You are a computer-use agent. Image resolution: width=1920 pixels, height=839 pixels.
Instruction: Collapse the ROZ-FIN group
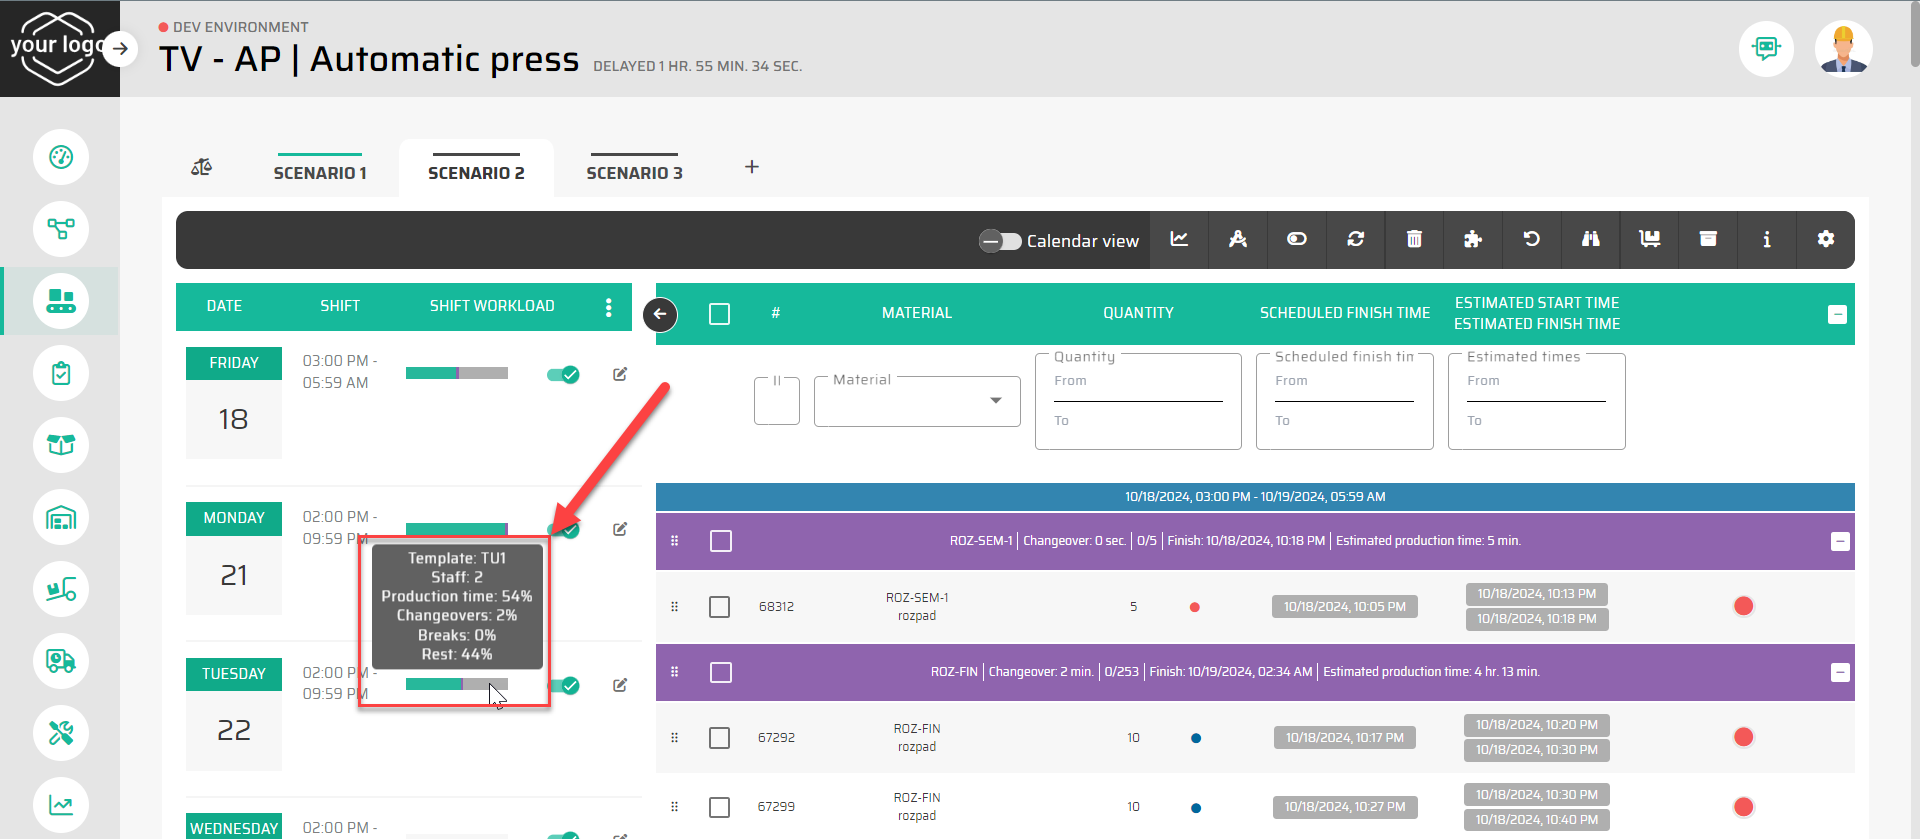coord(1839,673)
